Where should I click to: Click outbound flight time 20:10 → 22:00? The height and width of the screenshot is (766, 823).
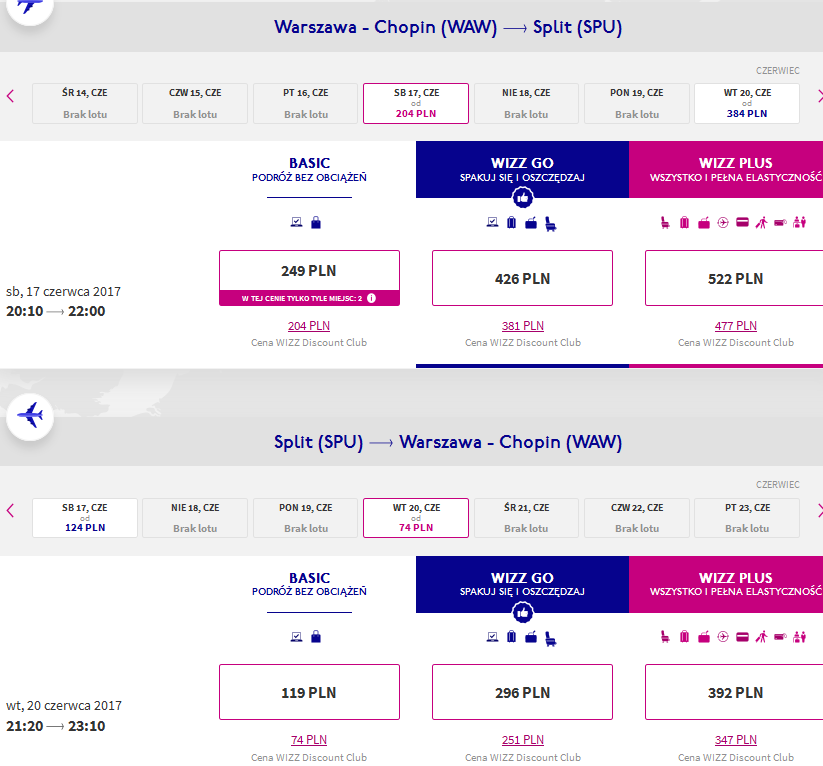(x=56, y=311)
